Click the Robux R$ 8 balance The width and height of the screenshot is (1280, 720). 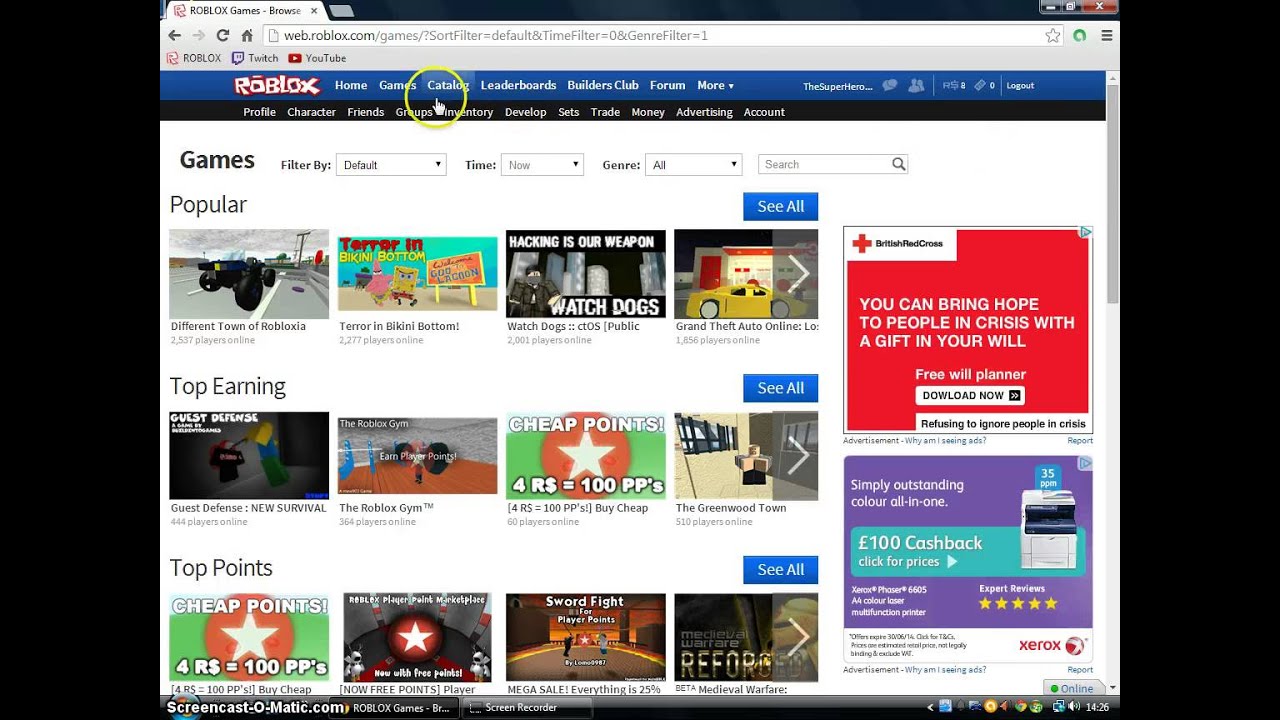point(954,86)
